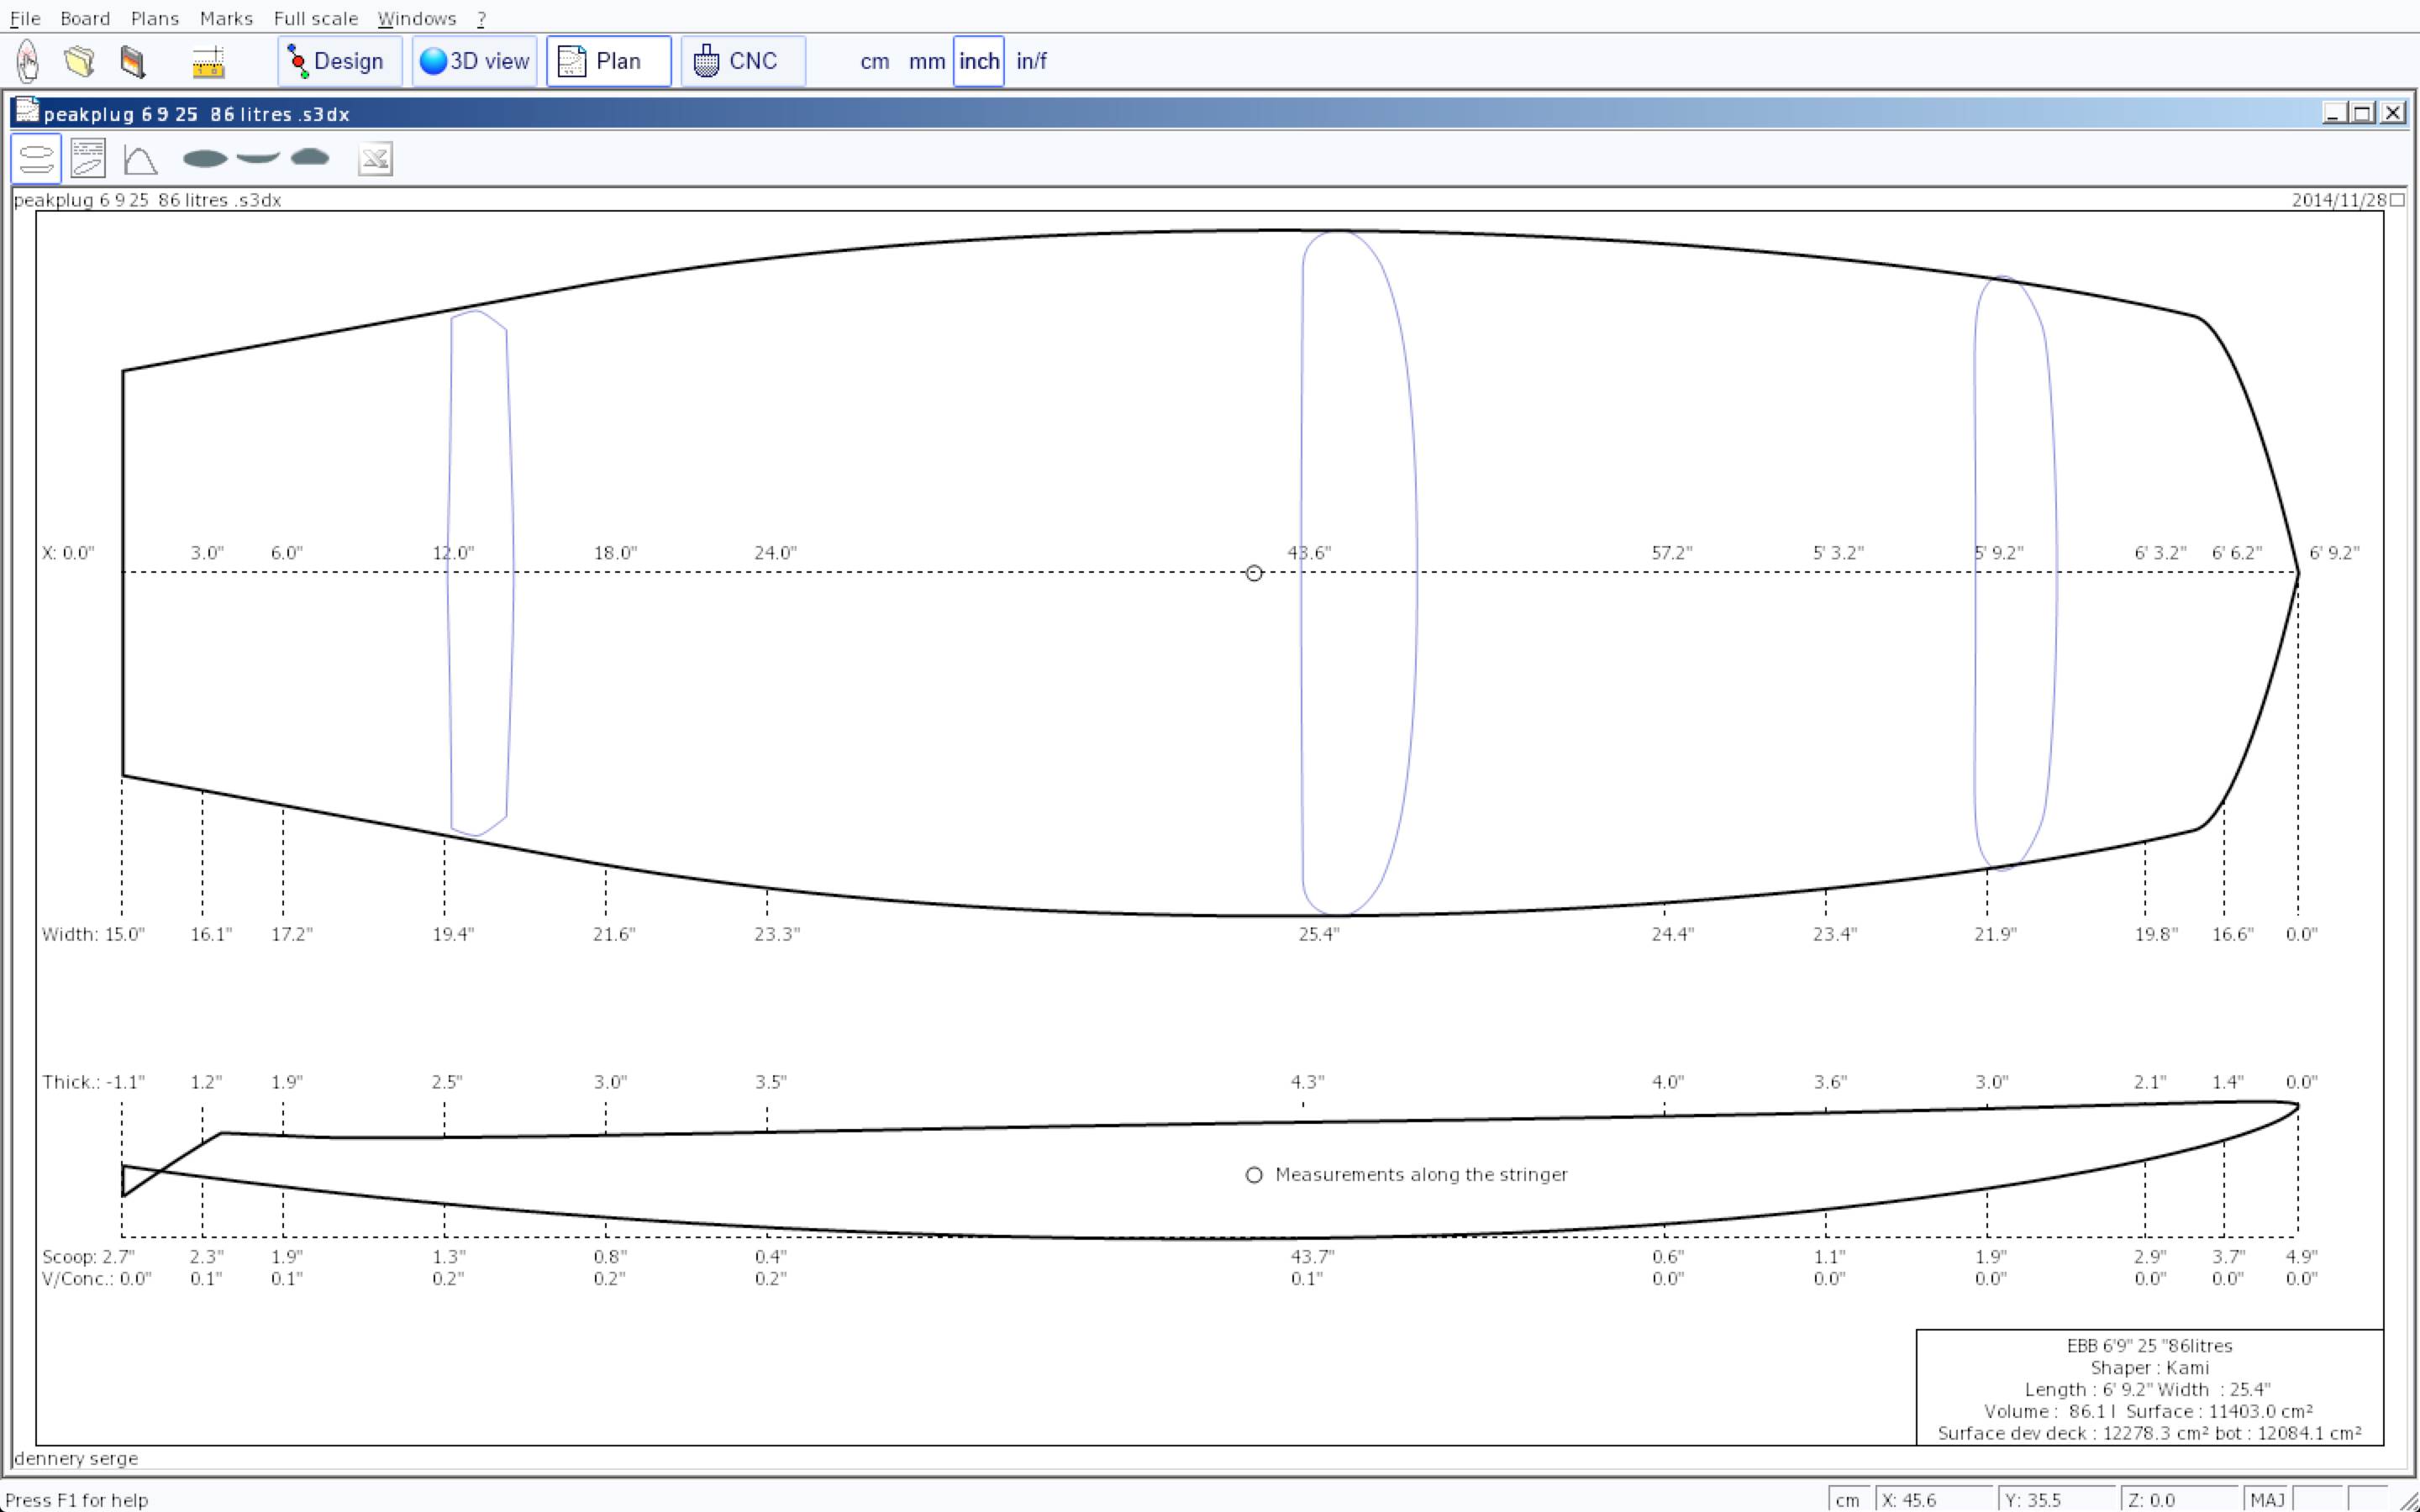Select the outline and profile plan icon
The height and width of the screenshot is (1512, 2420).
click(x=36, y=159)
